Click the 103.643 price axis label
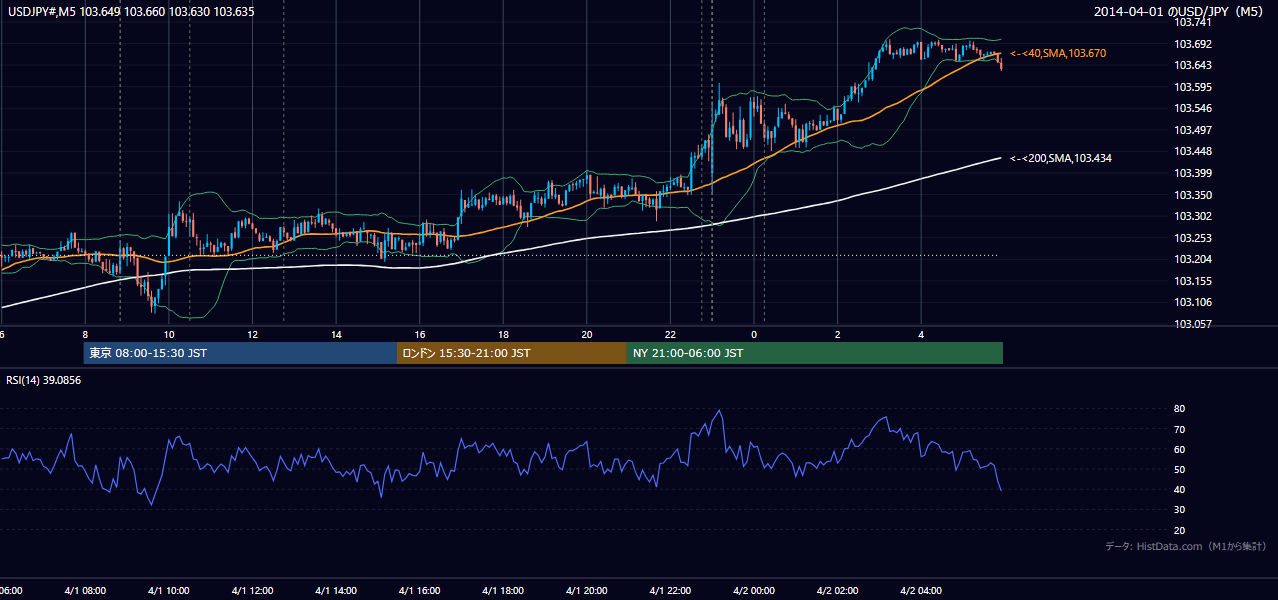The width and height of the screenshot is (1278, 600). tap(1193, 65)
